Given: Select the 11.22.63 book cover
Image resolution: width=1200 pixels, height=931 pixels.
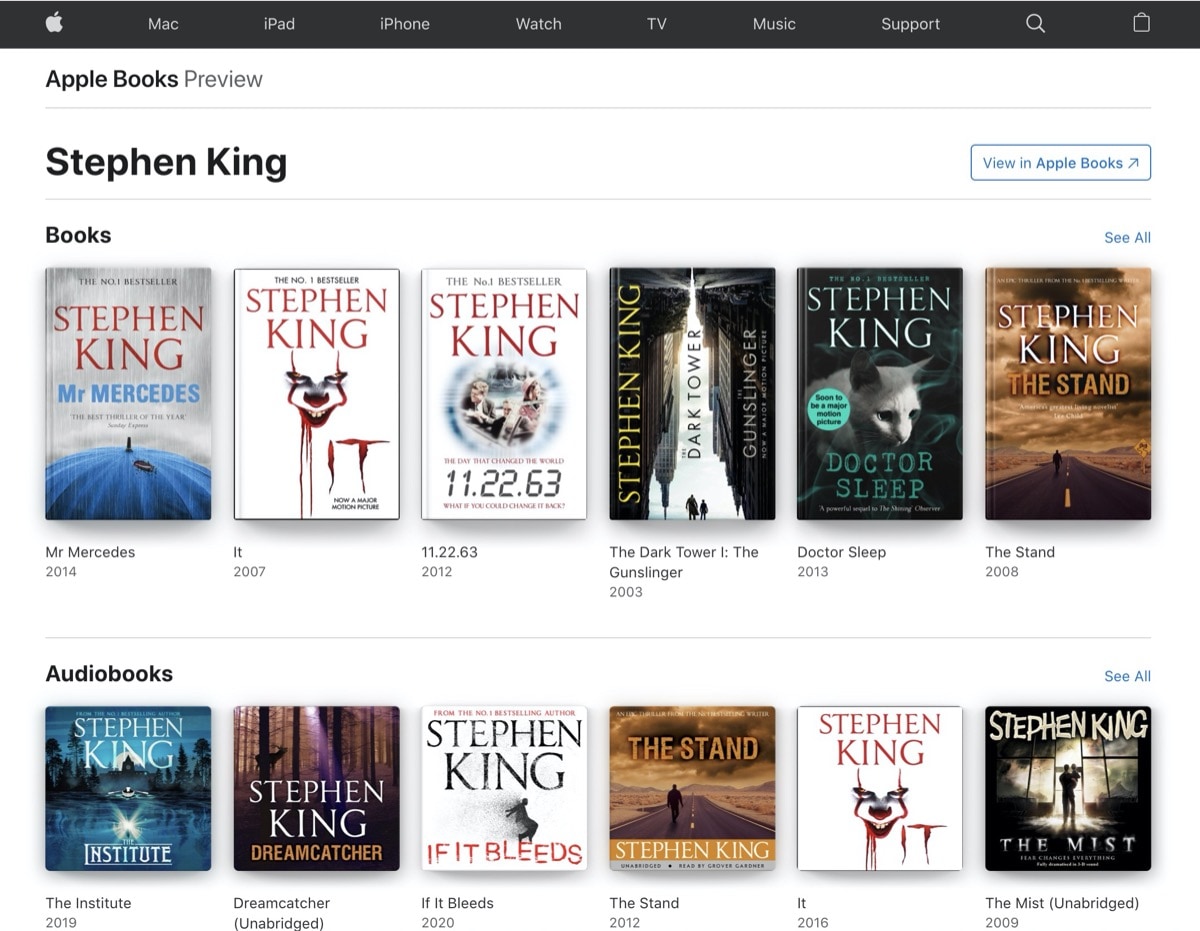Looking at the screenshot, I should coord(504,394).
